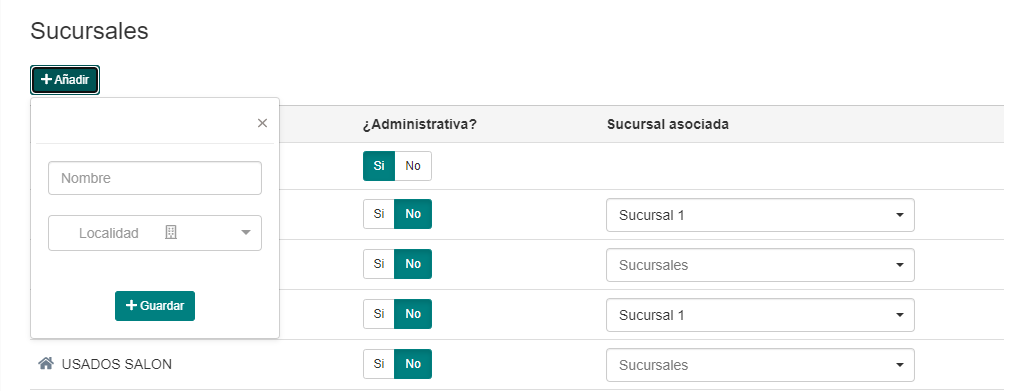This screenshot has height=391, width=1028.
Task: Expand third row Sucursales dropdown
Action: coord(760,265)
